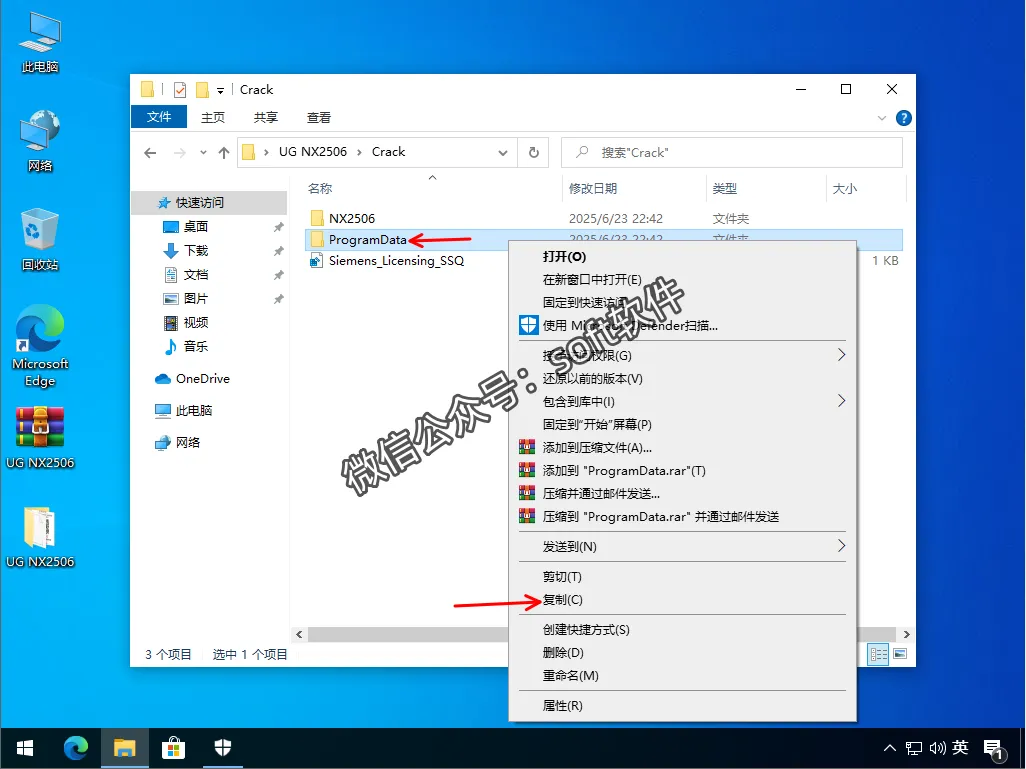Open the UG NX2506 WinRAR archive icon
This screenshot has height=769, width=1026.
(x=40, y=437)
